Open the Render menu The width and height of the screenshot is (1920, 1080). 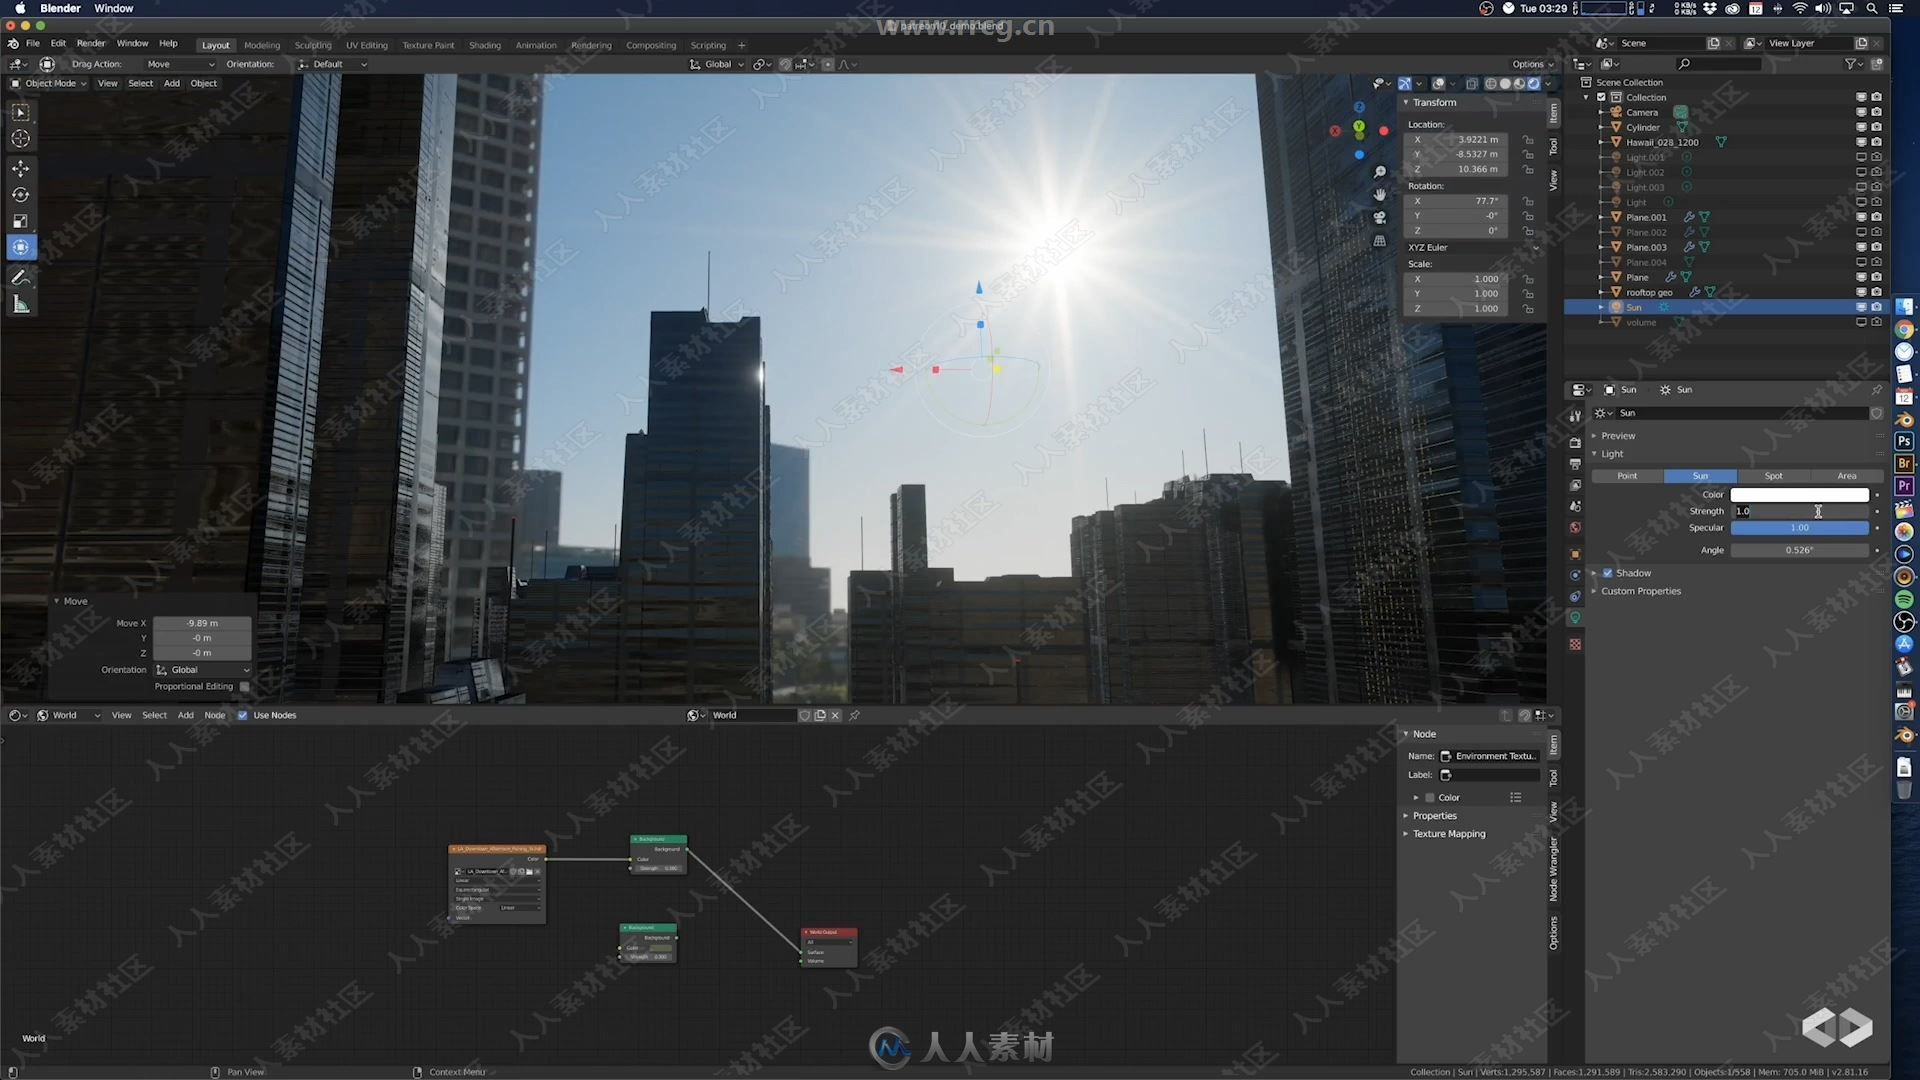click(91, 44)
